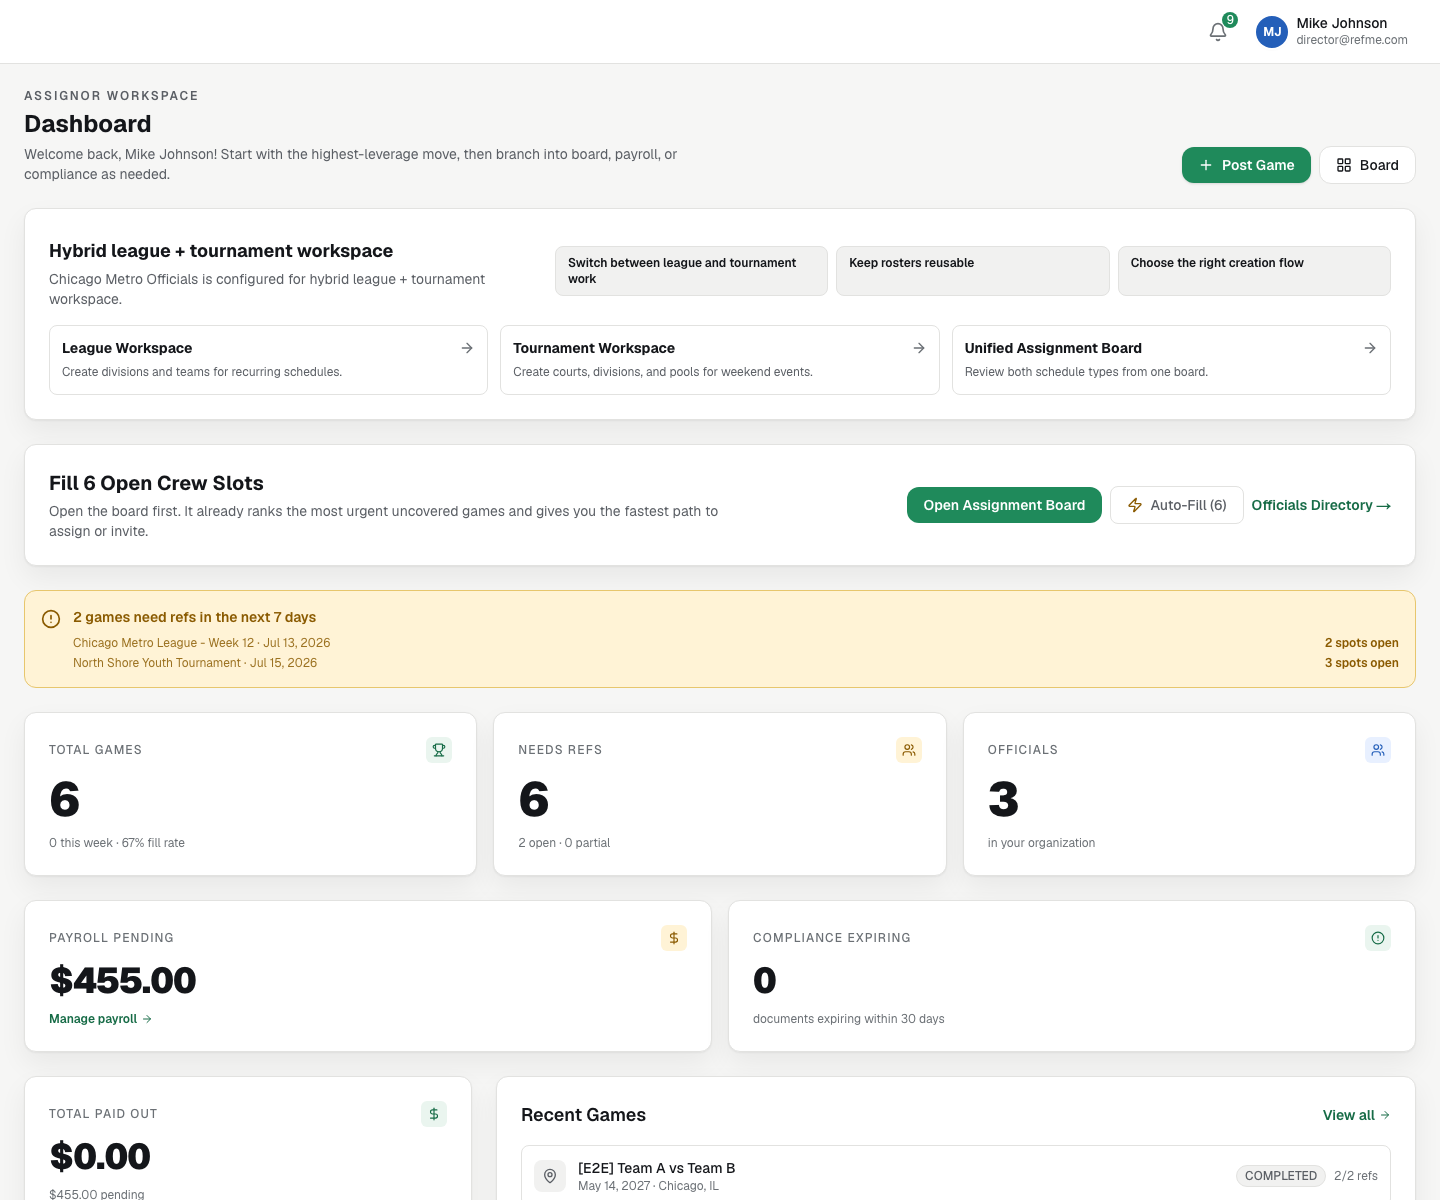Select 'Keep rosters reusable' chip

tap(973, 271)
